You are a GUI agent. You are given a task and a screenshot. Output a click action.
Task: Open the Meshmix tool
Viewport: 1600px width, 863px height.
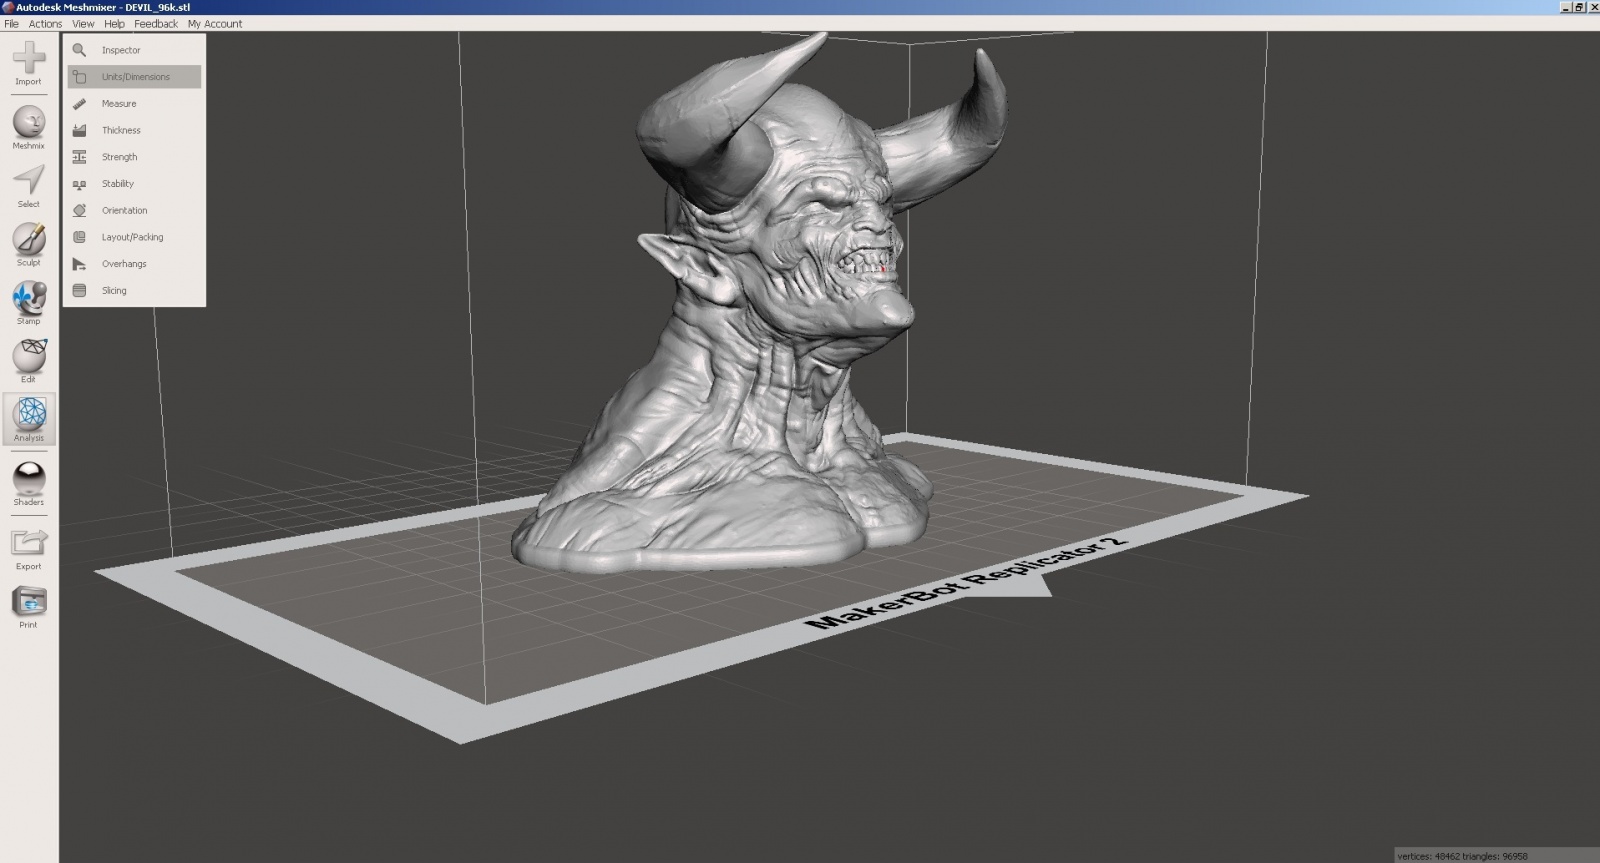click(x=29, y=122)
